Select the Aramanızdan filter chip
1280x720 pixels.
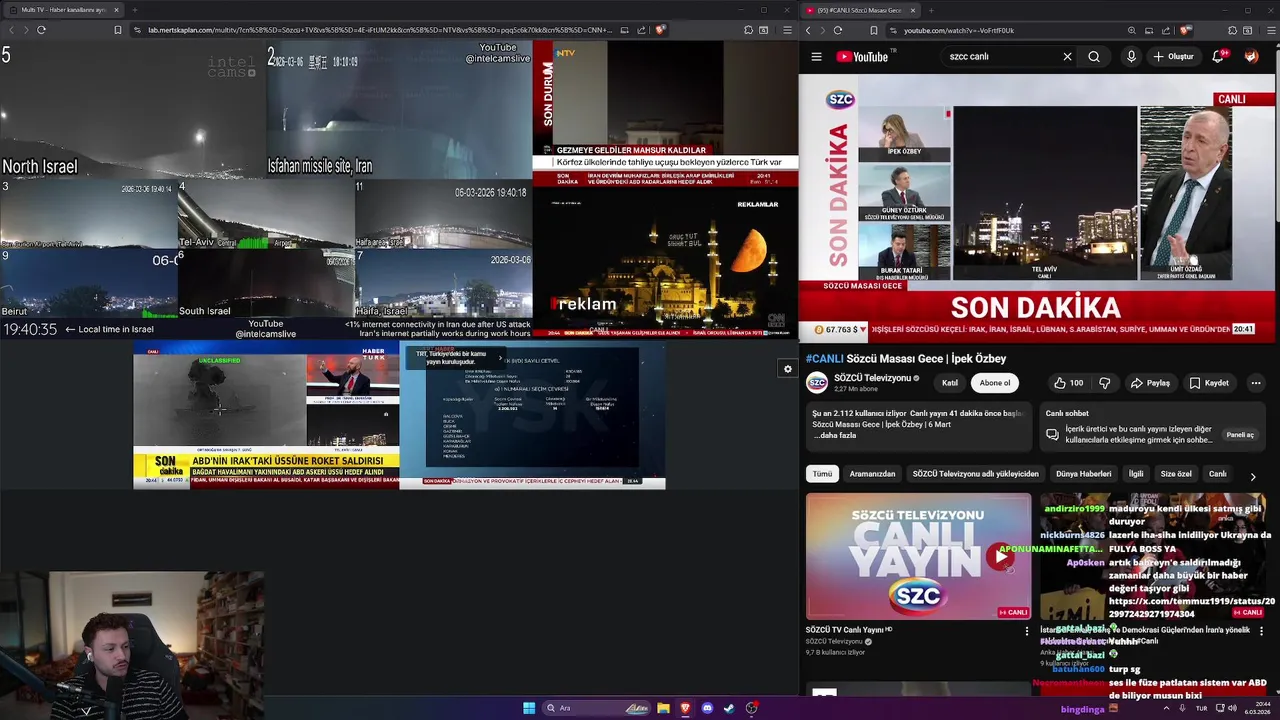click(872, 474)
